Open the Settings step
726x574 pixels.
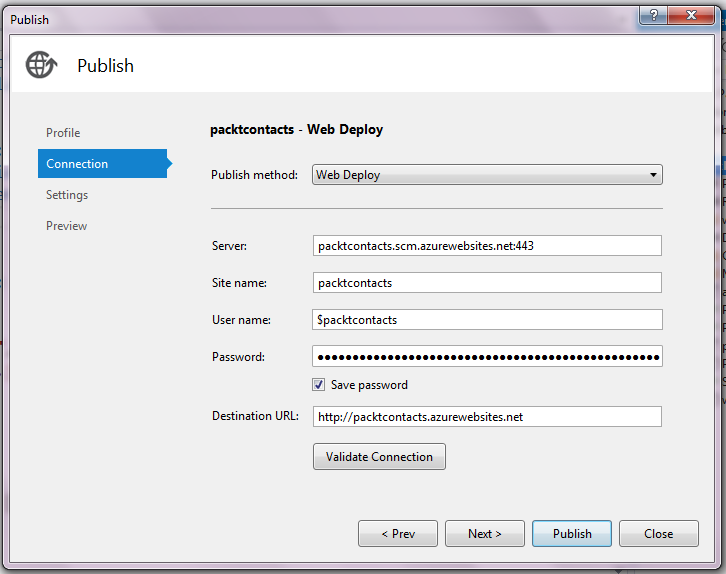click(67, 195)
